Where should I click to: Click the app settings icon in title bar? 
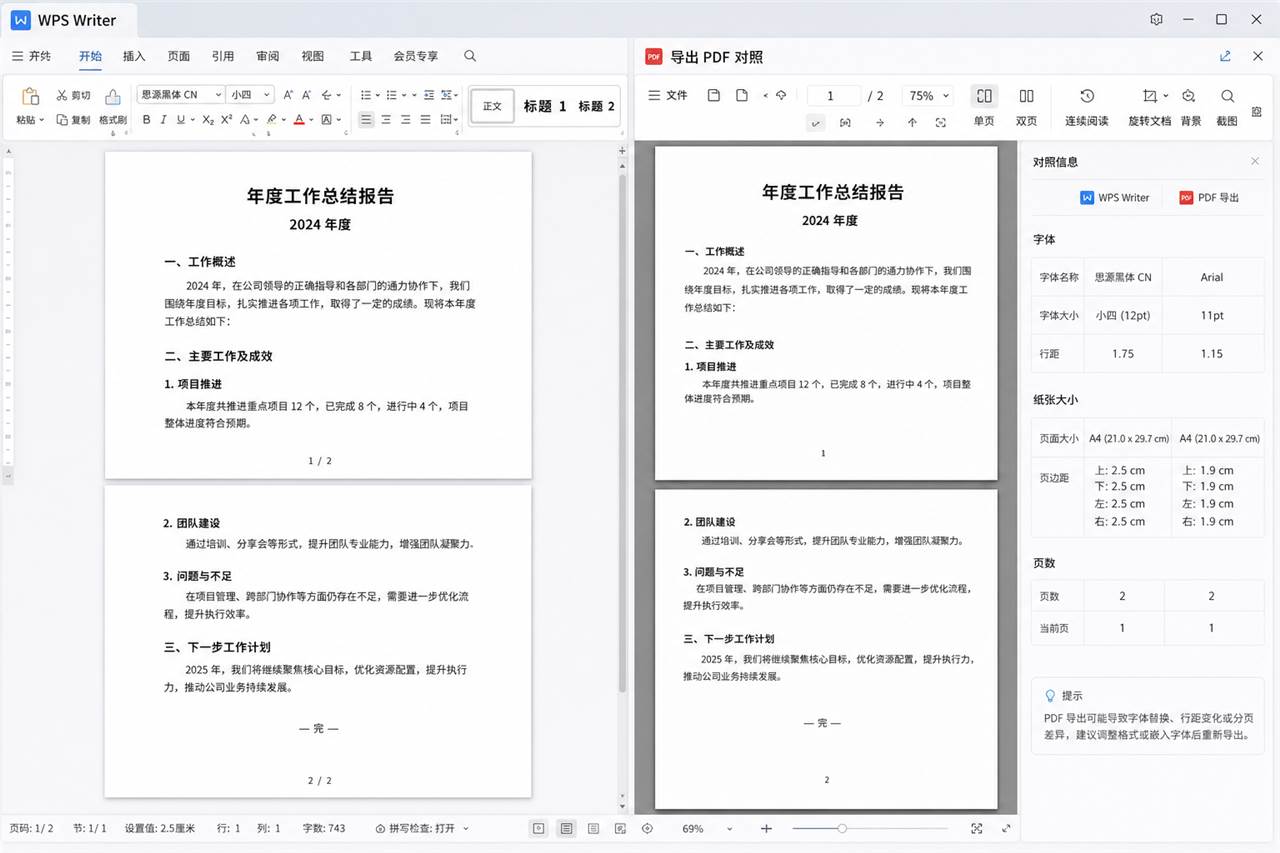point(1157,19)
